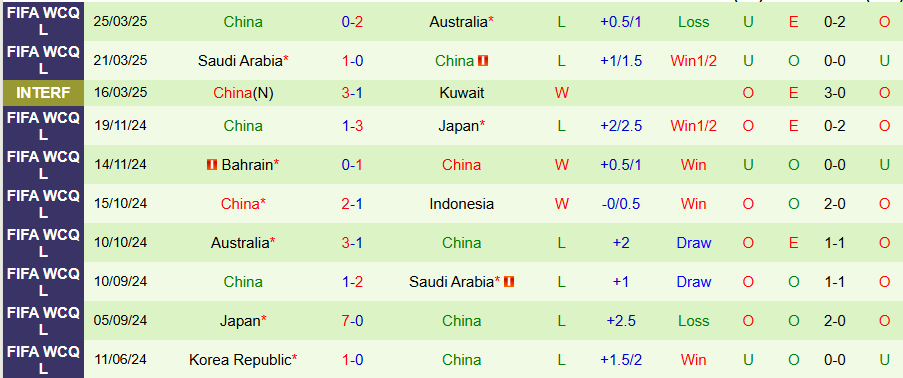Screen dimensions: 903x378
Task: Open the INTERF competition label
Action: 43,93
